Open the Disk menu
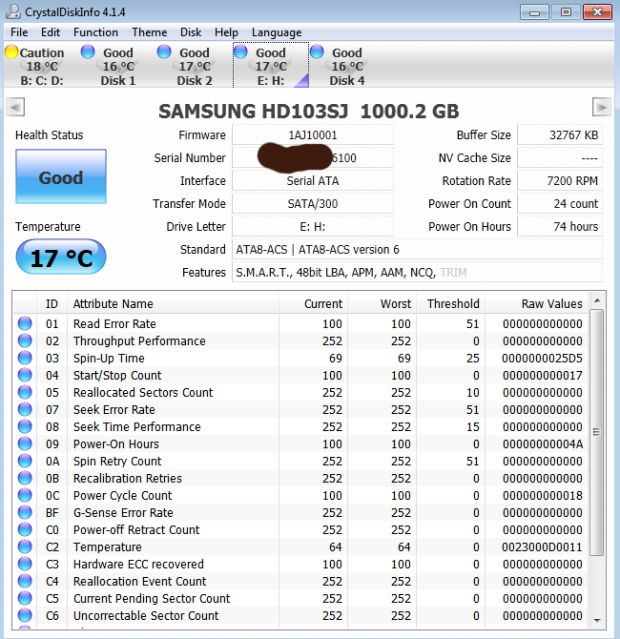Viewport: 620px width, 639px height. (x=191, y=32)
